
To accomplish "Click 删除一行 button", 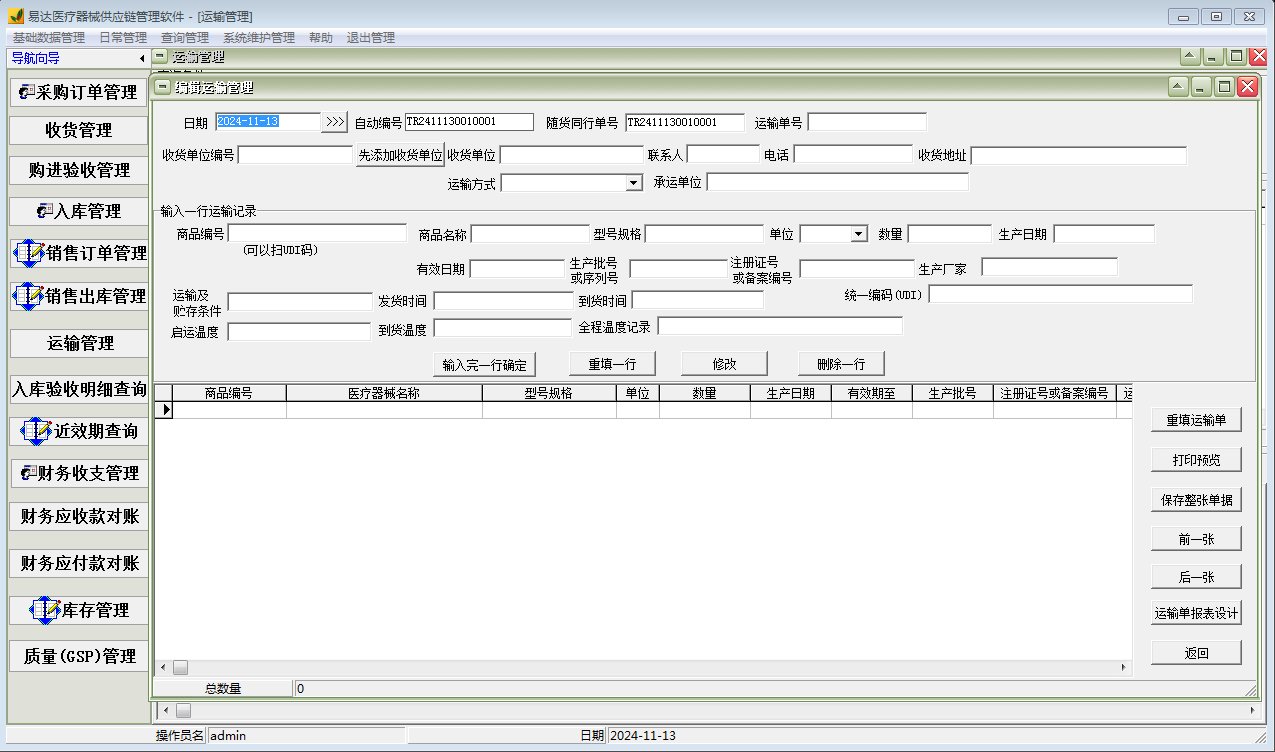I will (841, 363).
